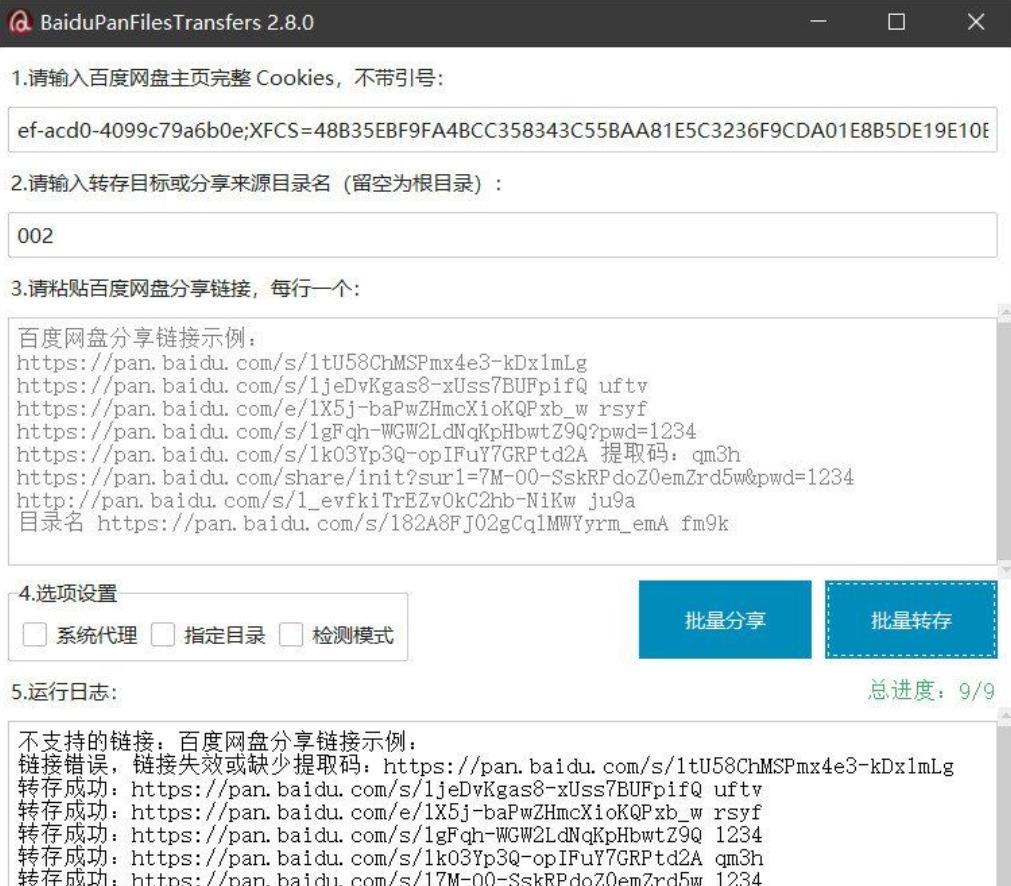Click the links box scrollbar up arrow
Viewport: 1011px width, 886px height.
[x=1004, y=314]
